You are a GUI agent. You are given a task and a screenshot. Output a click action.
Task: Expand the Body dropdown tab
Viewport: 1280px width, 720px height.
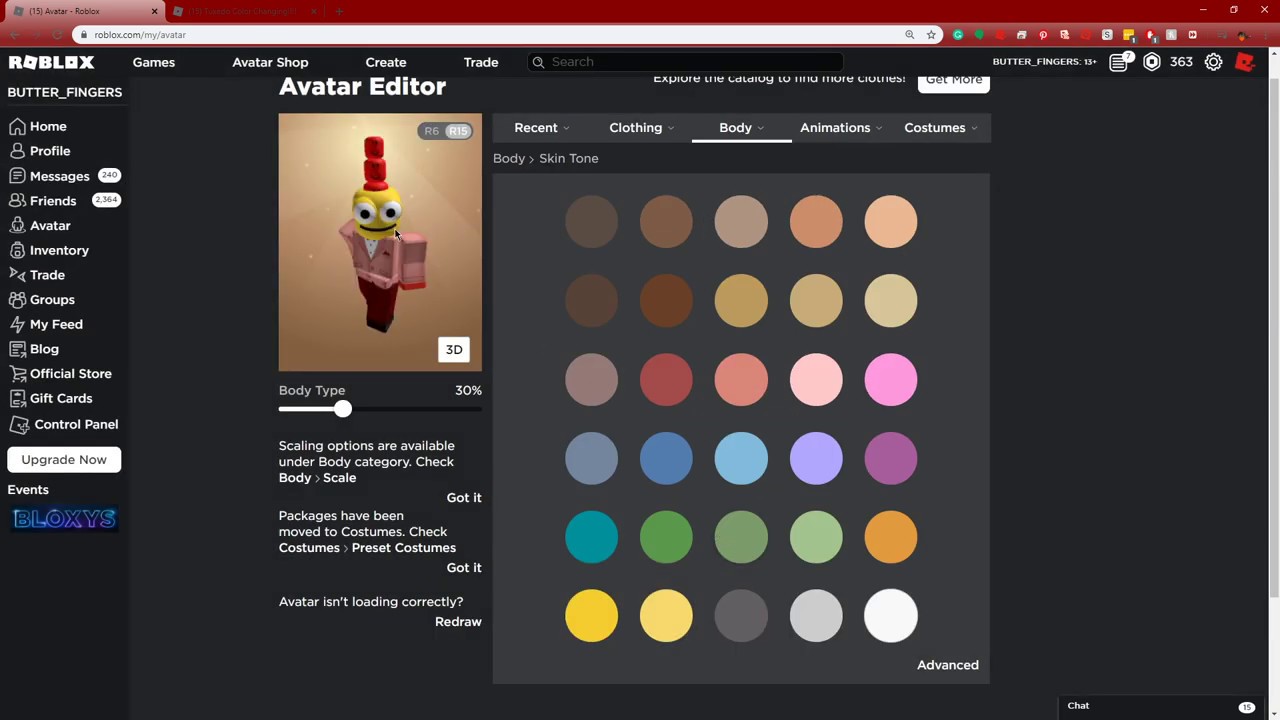(x=741, y=128)
